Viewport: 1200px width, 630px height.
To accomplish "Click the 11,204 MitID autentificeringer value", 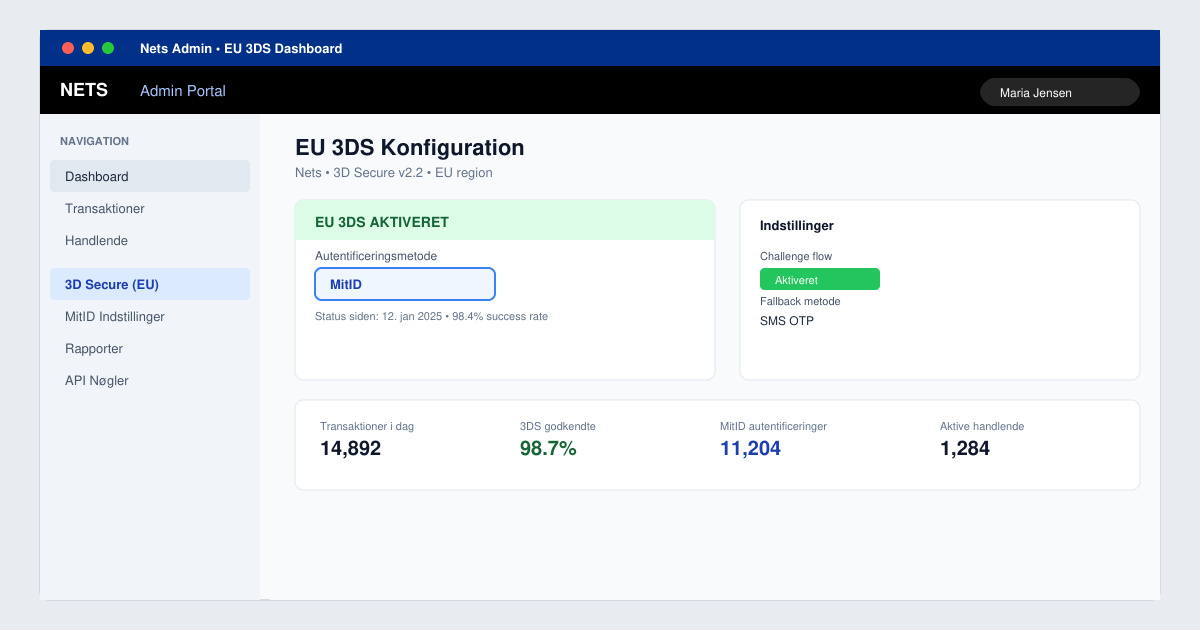I will tap(750, 448).
